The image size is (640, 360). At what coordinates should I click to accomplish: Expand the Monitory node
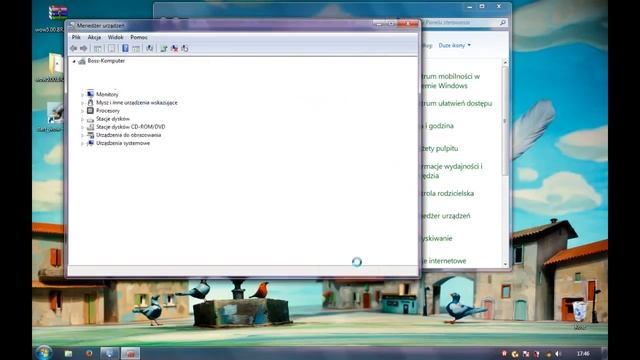(82, 95)
